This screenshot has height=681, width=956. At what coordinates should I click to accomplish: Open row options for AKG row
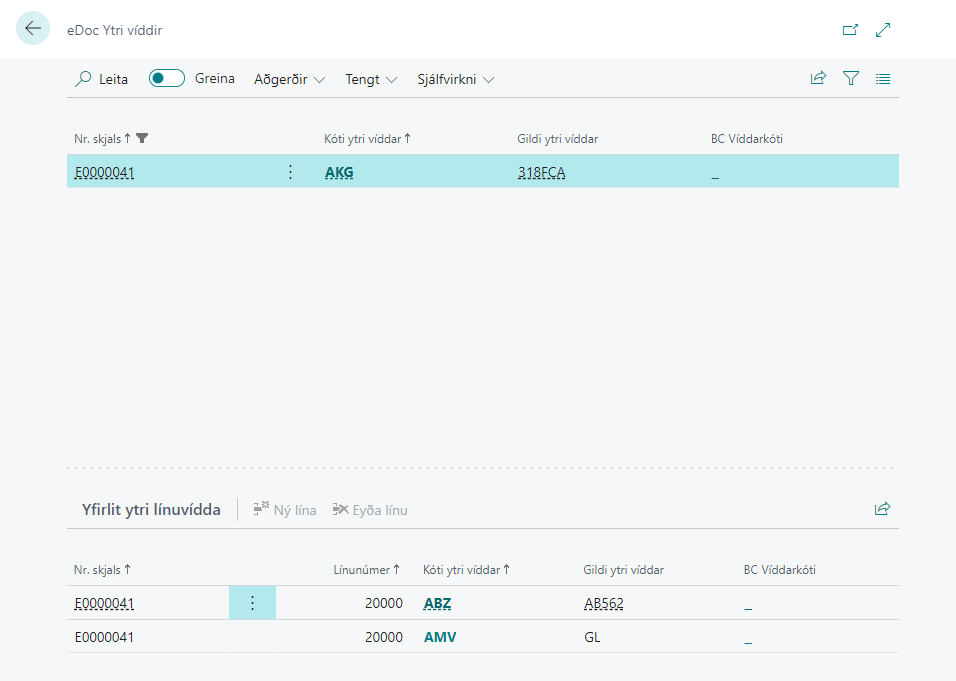pos(291,172)
